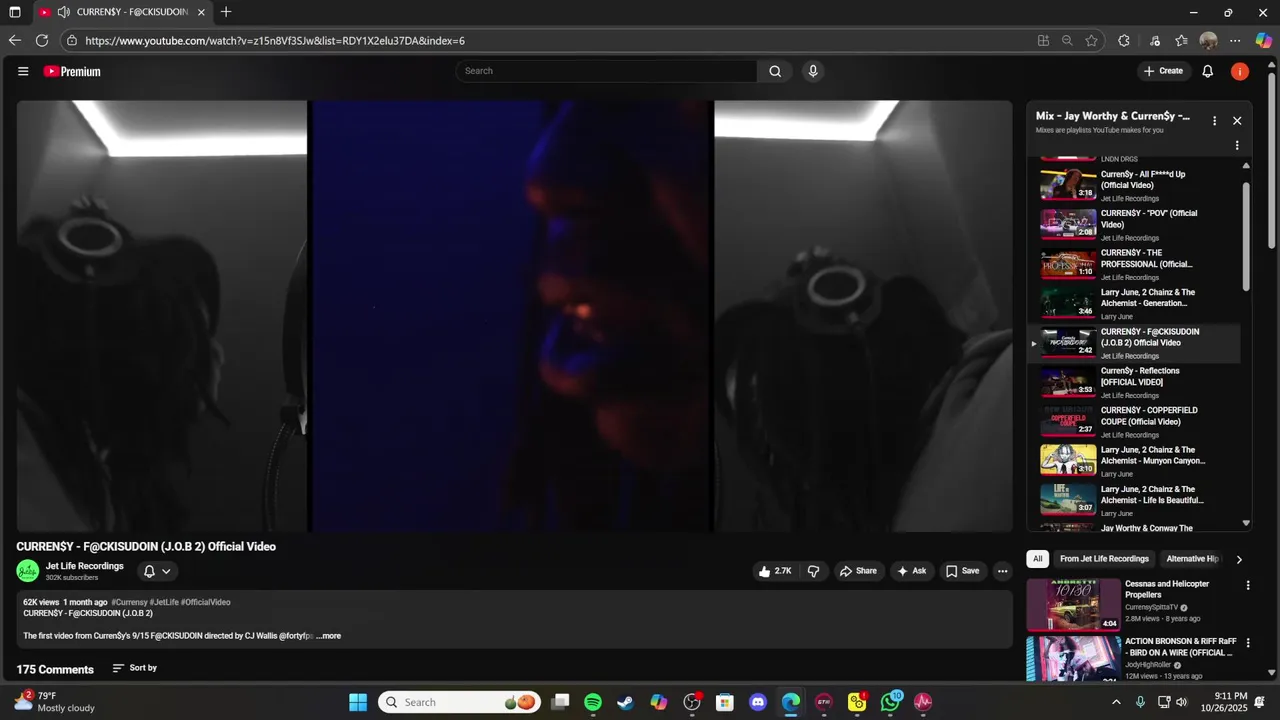Open the browser favorites list icon
This screenshot has width=1280, height=720.
point(1181,41)
